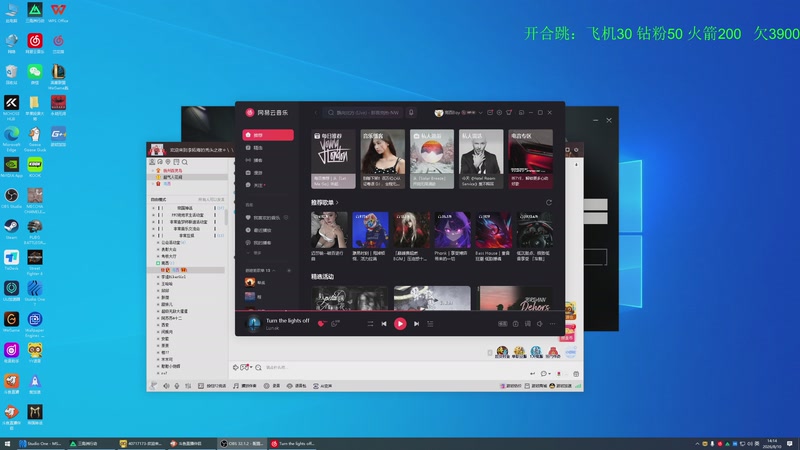The width and height of the screenshot is (800, 450).
Task: Open the Steam desktop icon
Action: point(11,229)
